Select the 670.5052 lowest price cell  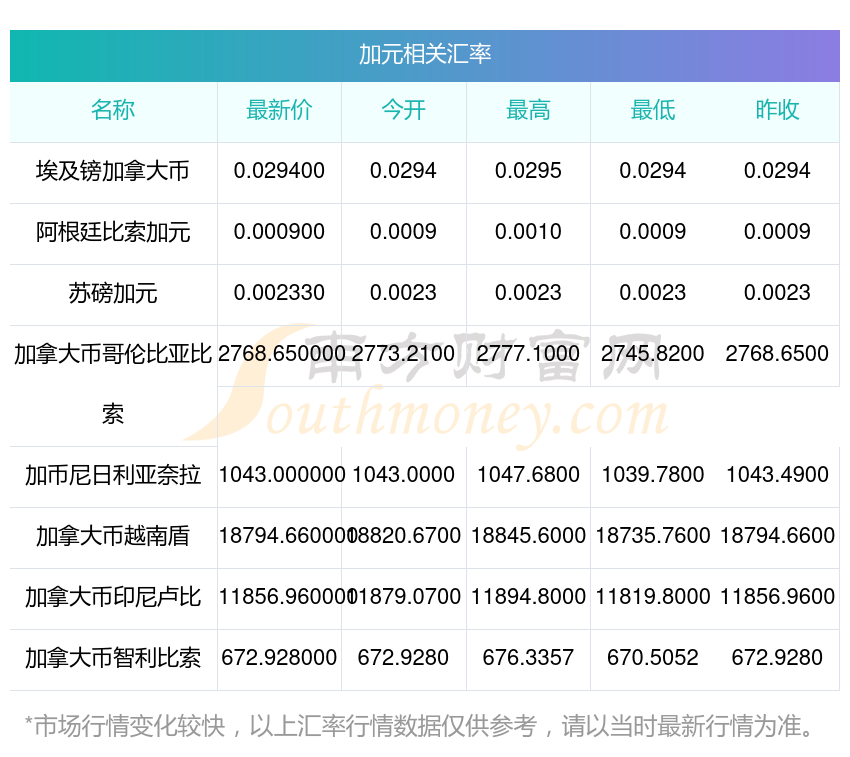click(x=652, y=658)
